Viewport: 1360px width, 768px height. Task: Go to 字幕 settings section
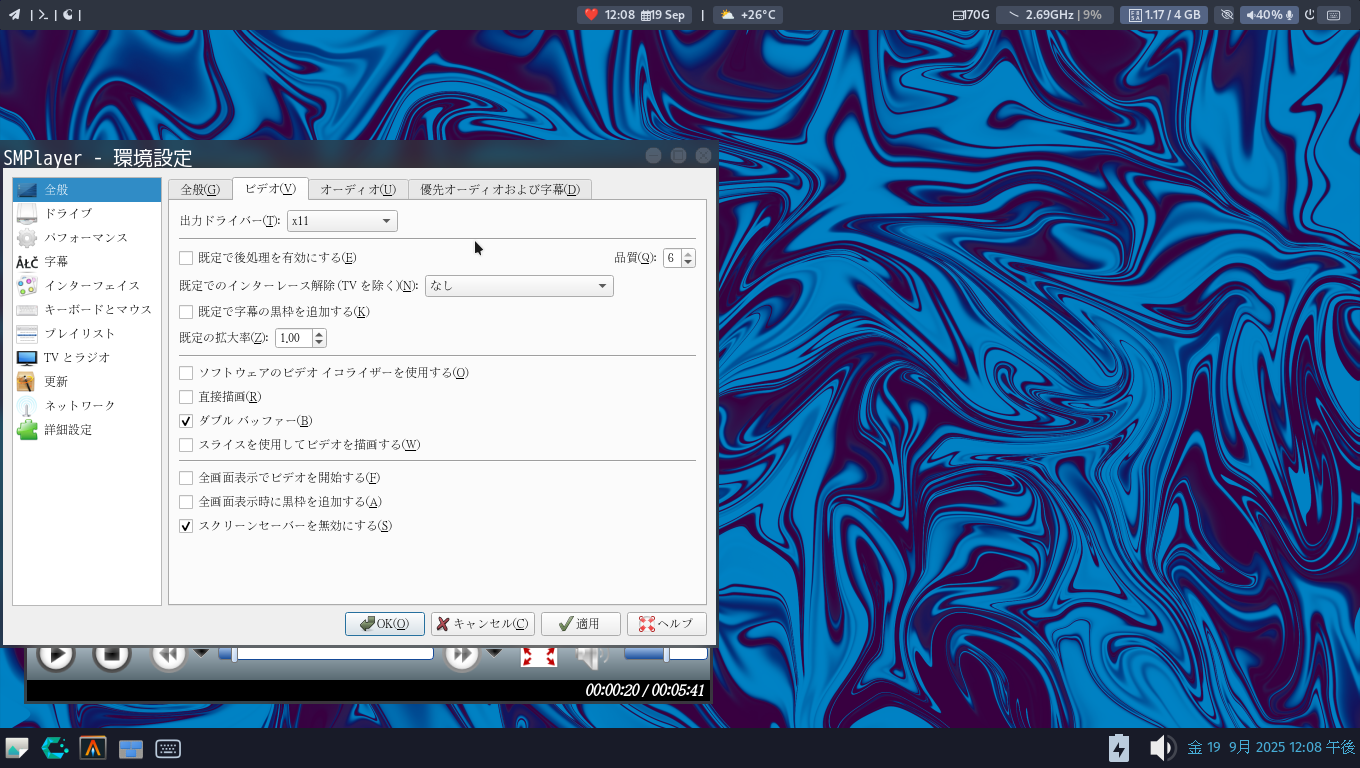click(87, 261)
